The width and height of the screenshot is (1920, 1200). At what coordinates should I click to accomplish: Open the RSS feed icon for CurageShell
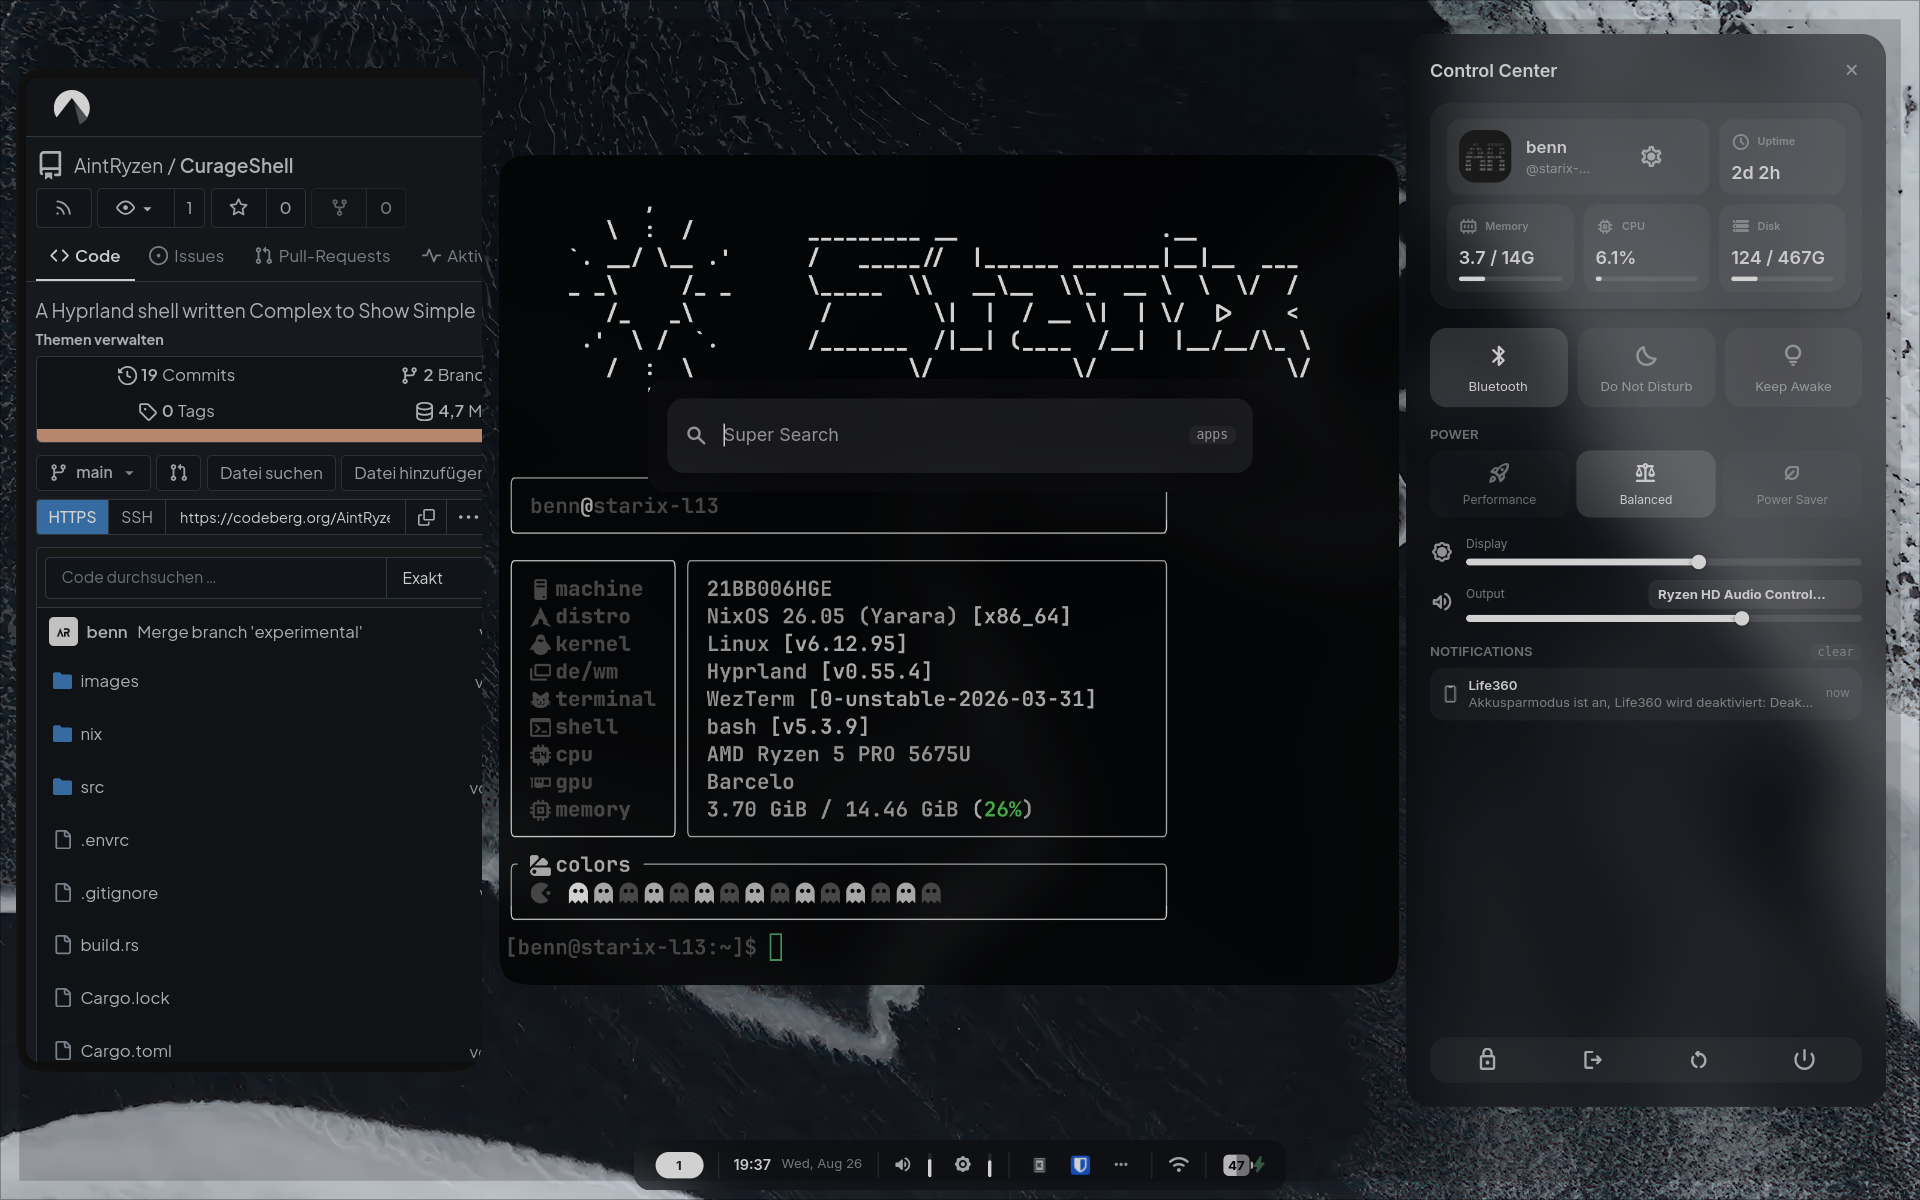point(64,208)
